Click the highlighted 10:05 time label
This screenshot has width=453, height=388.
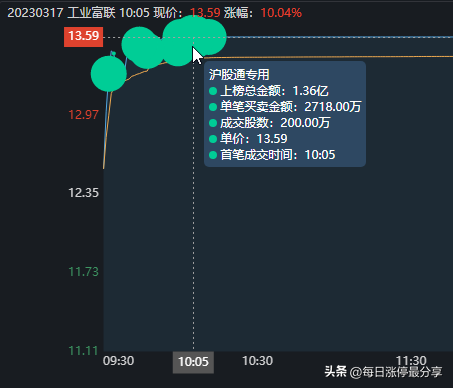coord(193,362)
